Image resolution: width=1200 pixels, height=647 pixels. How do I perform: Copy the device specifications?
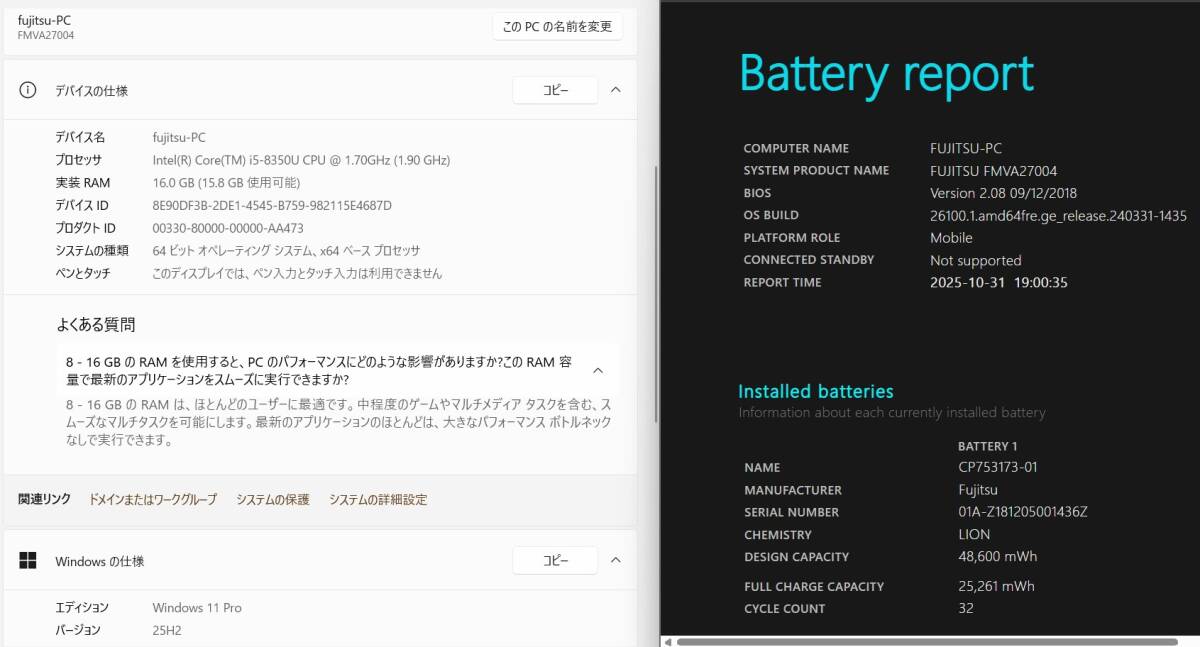click(555, 90)
